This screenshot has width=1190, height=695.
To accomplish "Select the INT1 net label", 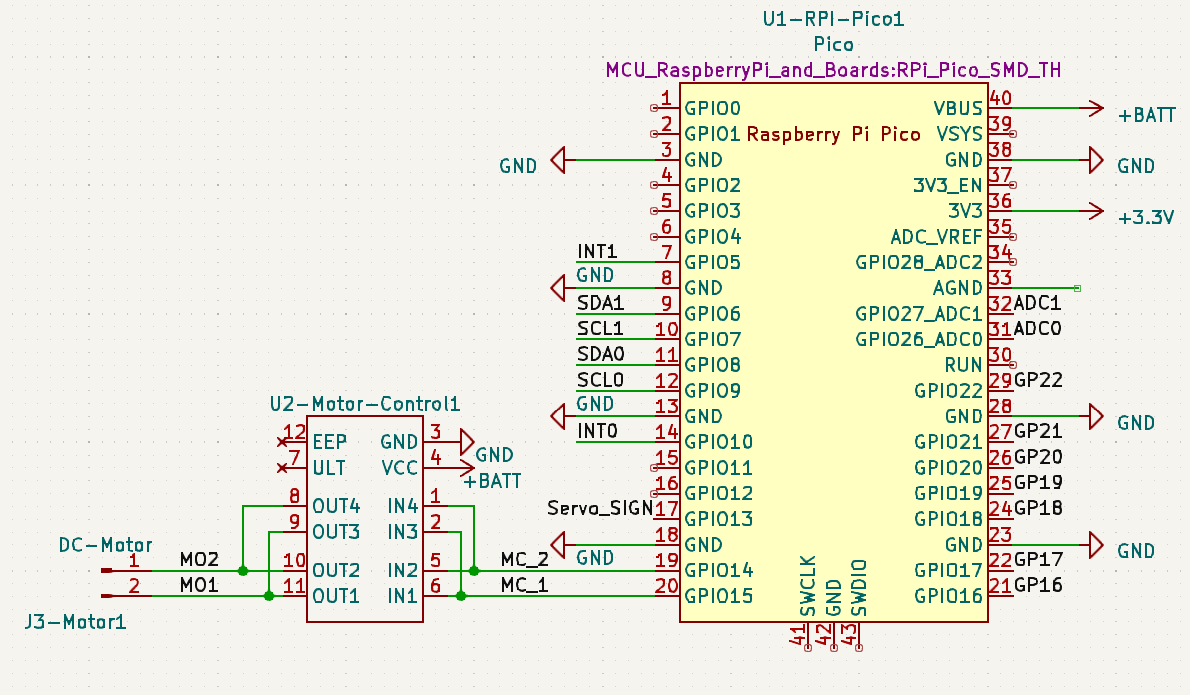I will coord(597,251).
